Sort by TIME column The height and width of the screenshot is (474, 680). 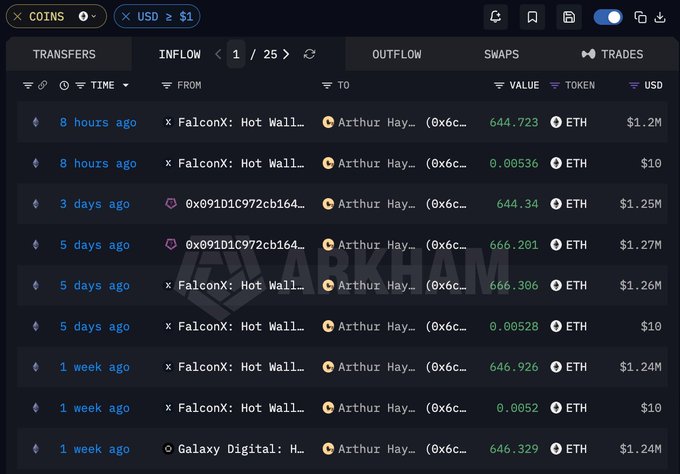tap(102, 85)
